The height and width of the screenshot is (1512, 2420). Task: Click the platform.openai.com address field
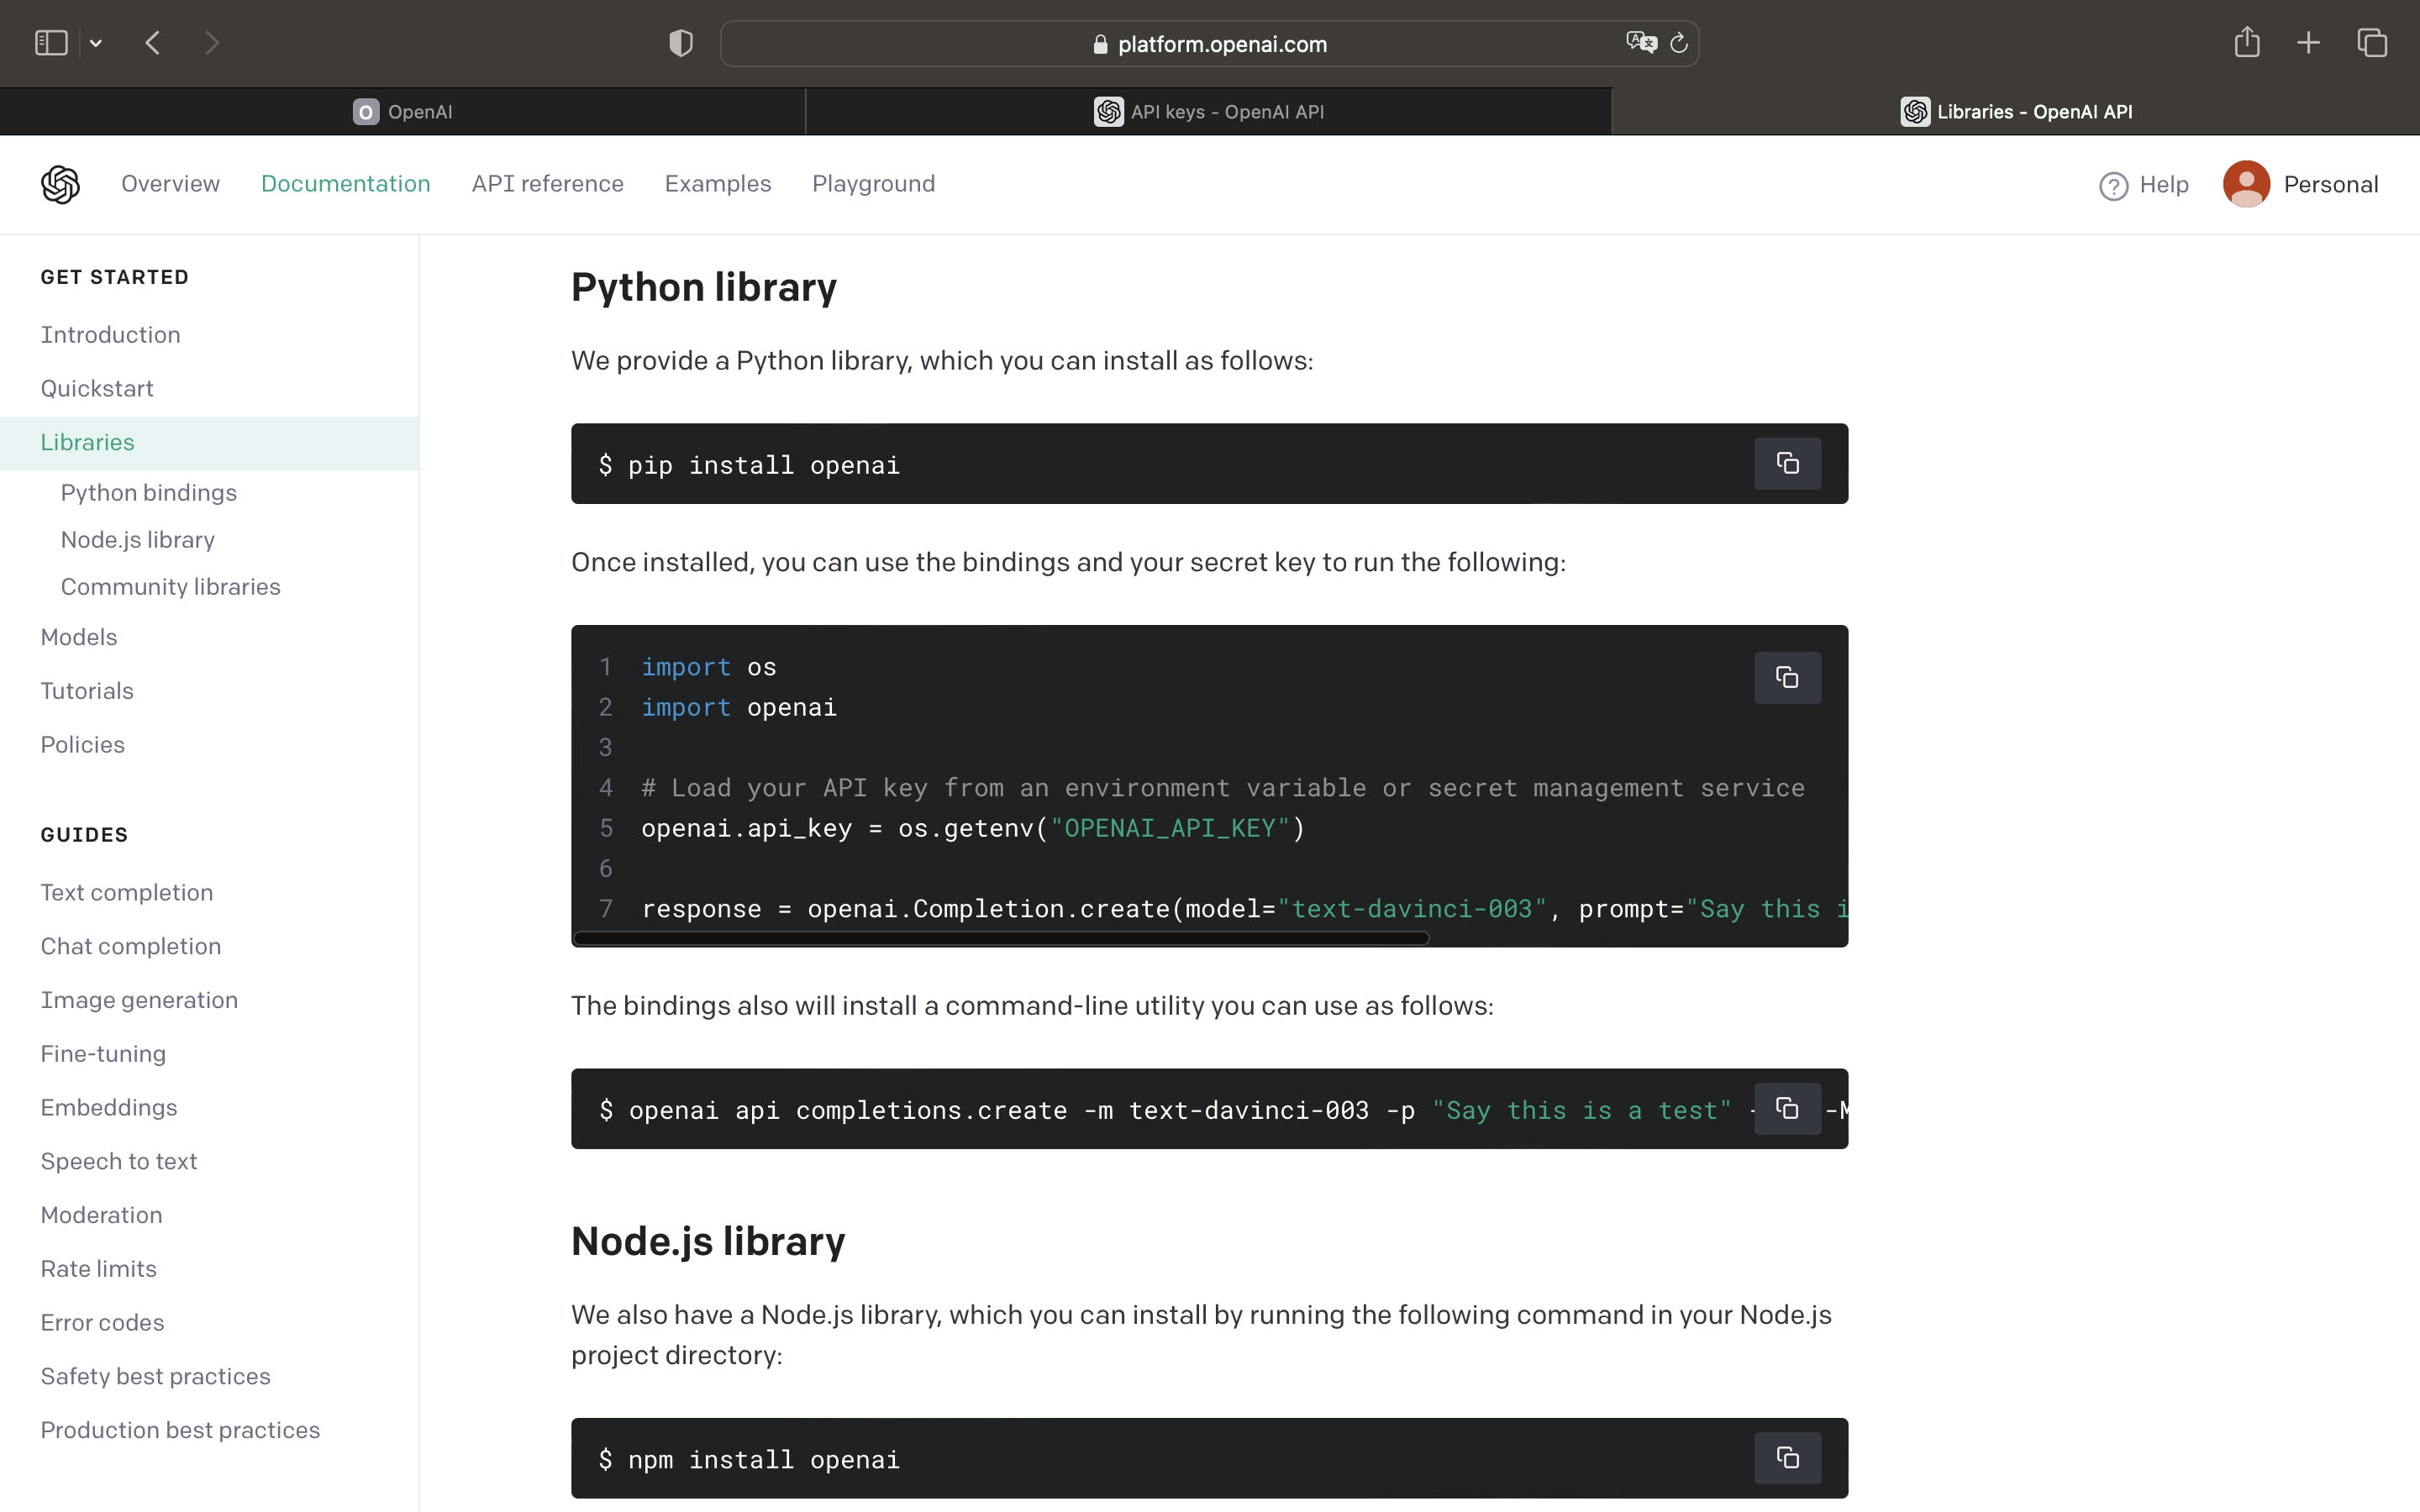(1209, 44)
